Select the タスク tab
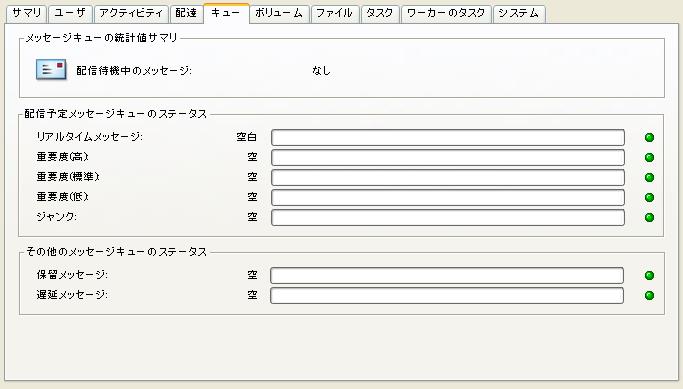 tap(380, 14)
